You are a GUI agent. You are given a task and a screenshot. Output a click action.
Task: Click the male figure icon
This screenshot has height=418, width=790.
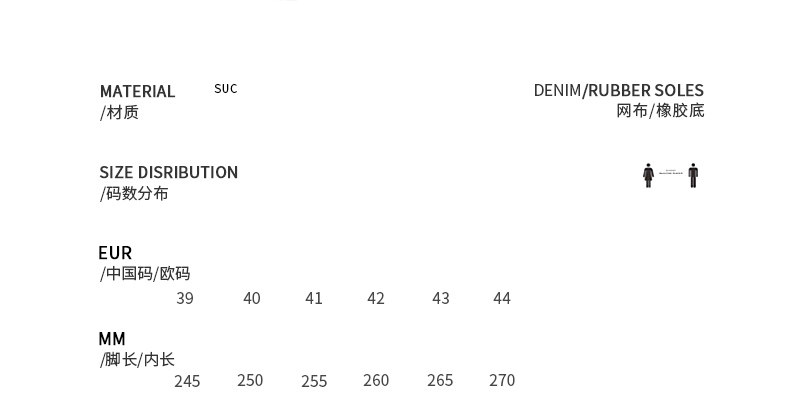693,176
